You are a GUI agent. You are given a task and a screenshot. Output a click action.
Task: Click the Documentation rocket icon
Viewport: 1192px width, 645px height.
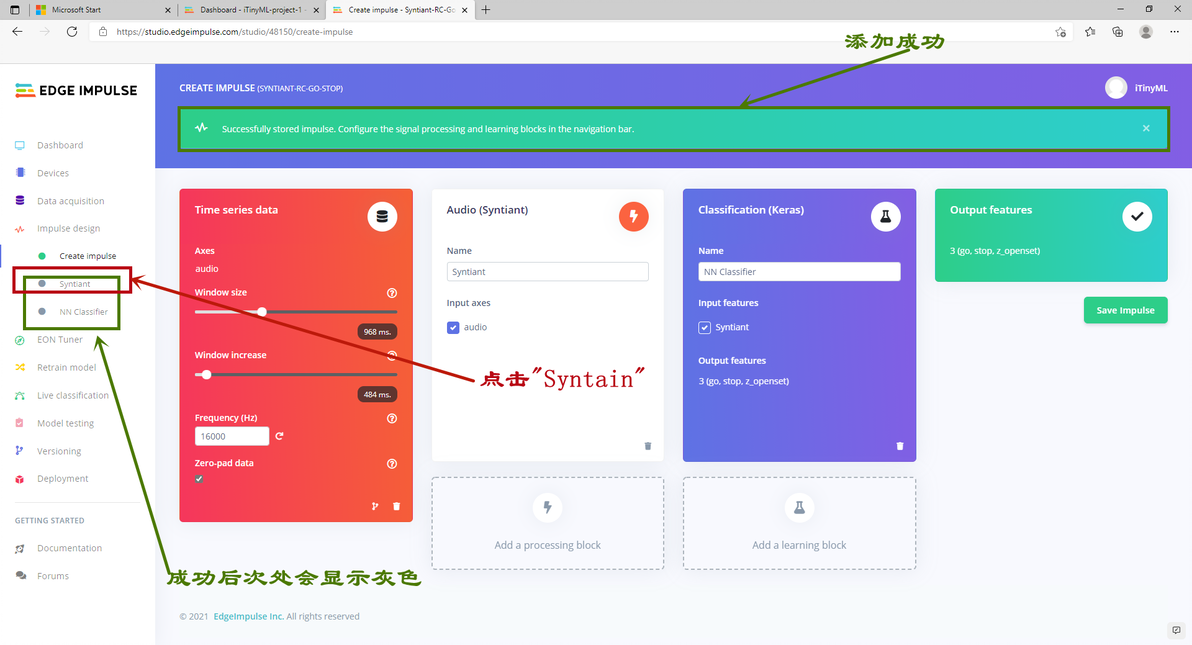20,548
